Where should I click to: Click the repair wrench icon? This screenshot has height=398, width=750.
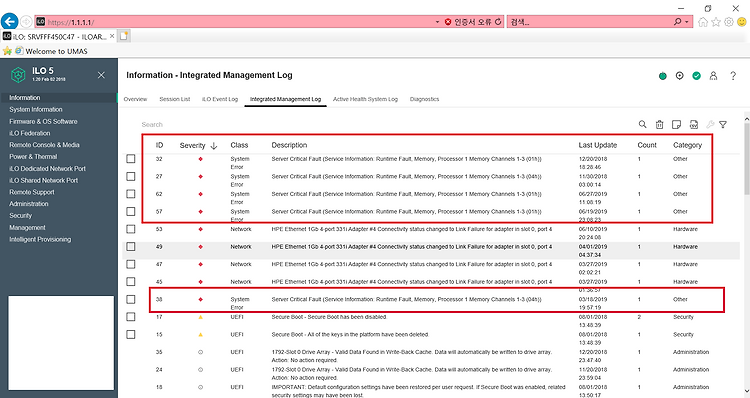[x=710, y=124]
